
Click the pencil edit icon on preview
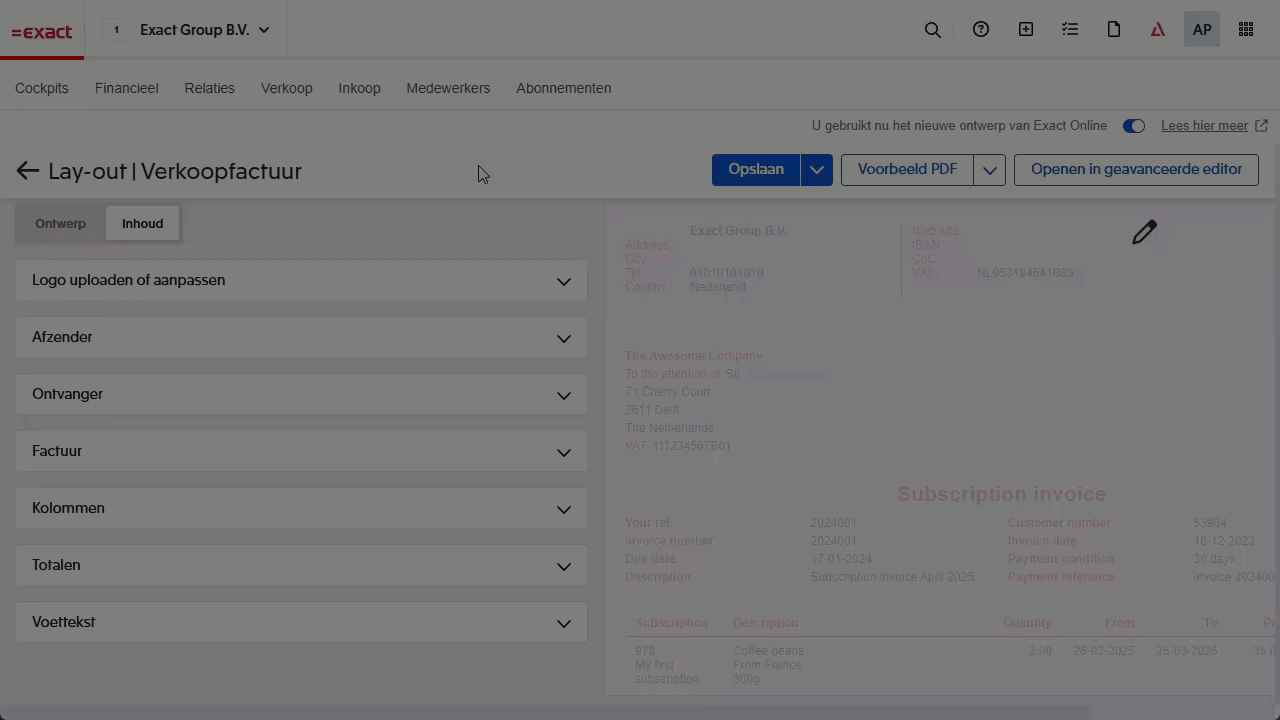click(1144, 232)
